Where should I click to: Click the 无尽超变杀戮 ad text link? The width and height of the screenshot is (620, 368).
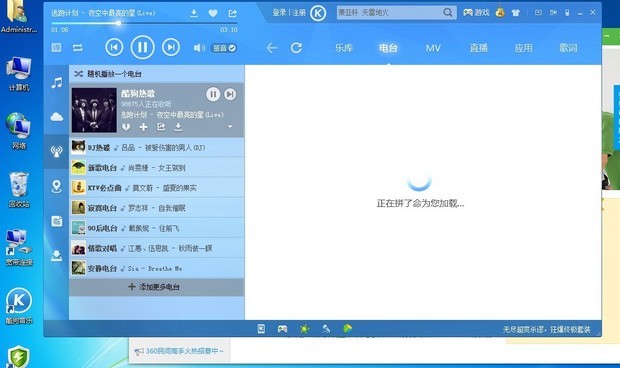[546, 329]
